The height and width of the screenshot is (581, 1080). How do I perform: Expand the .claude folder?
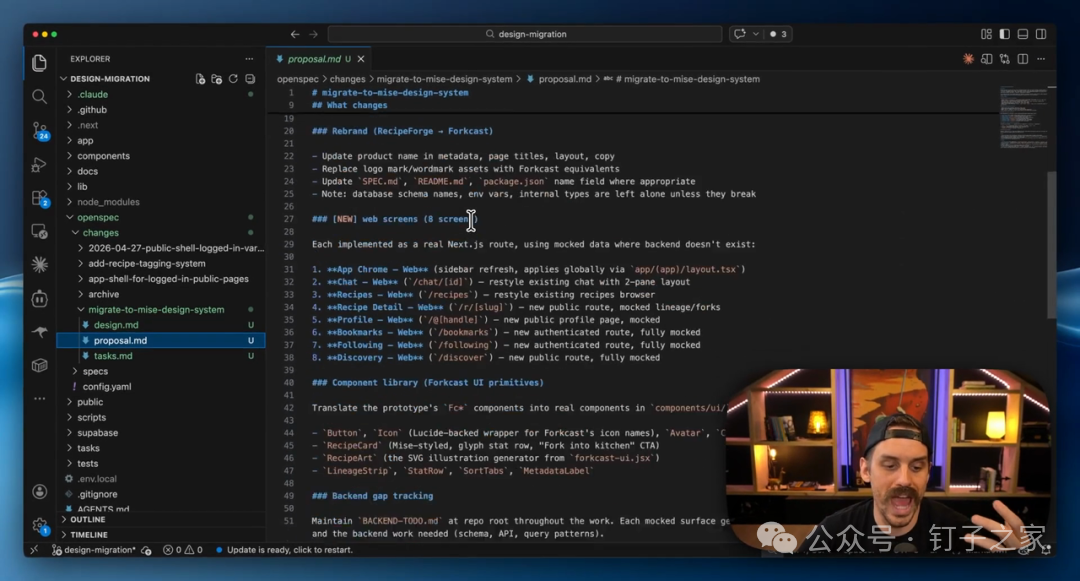point(69,94)
